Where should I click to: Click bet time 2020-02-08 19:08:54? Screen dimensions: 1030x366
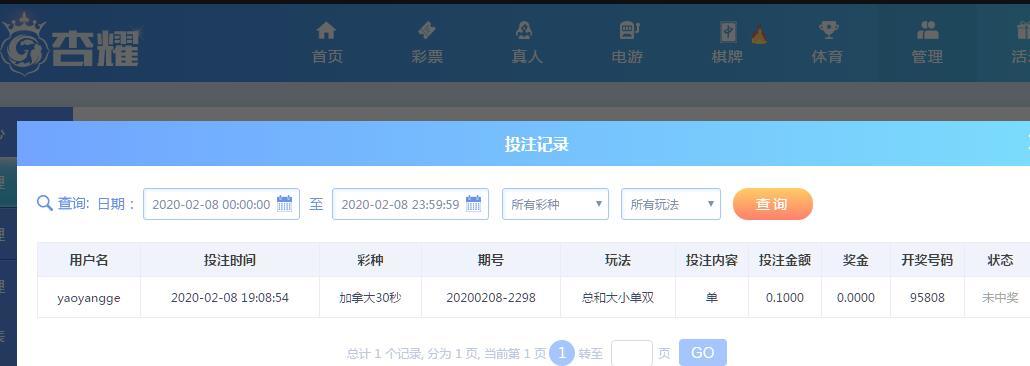click(229, 298)
